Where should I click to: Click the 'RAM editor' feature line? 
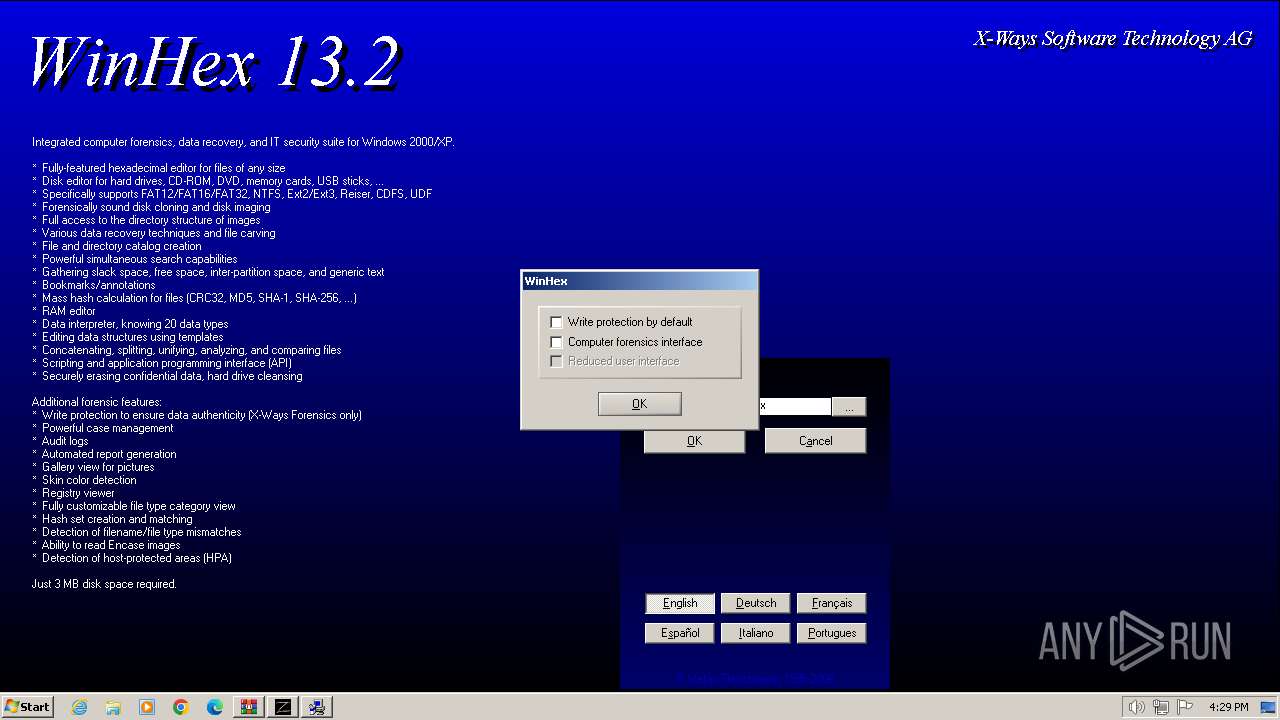pyautogui.click(x=69, y=311)
